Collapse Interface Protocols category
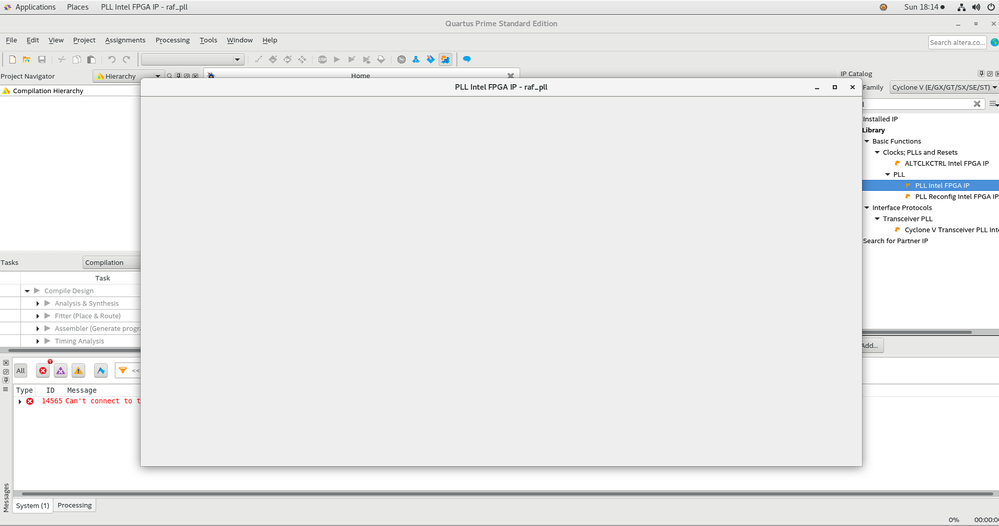999x526 pixels. coord(866,208)
